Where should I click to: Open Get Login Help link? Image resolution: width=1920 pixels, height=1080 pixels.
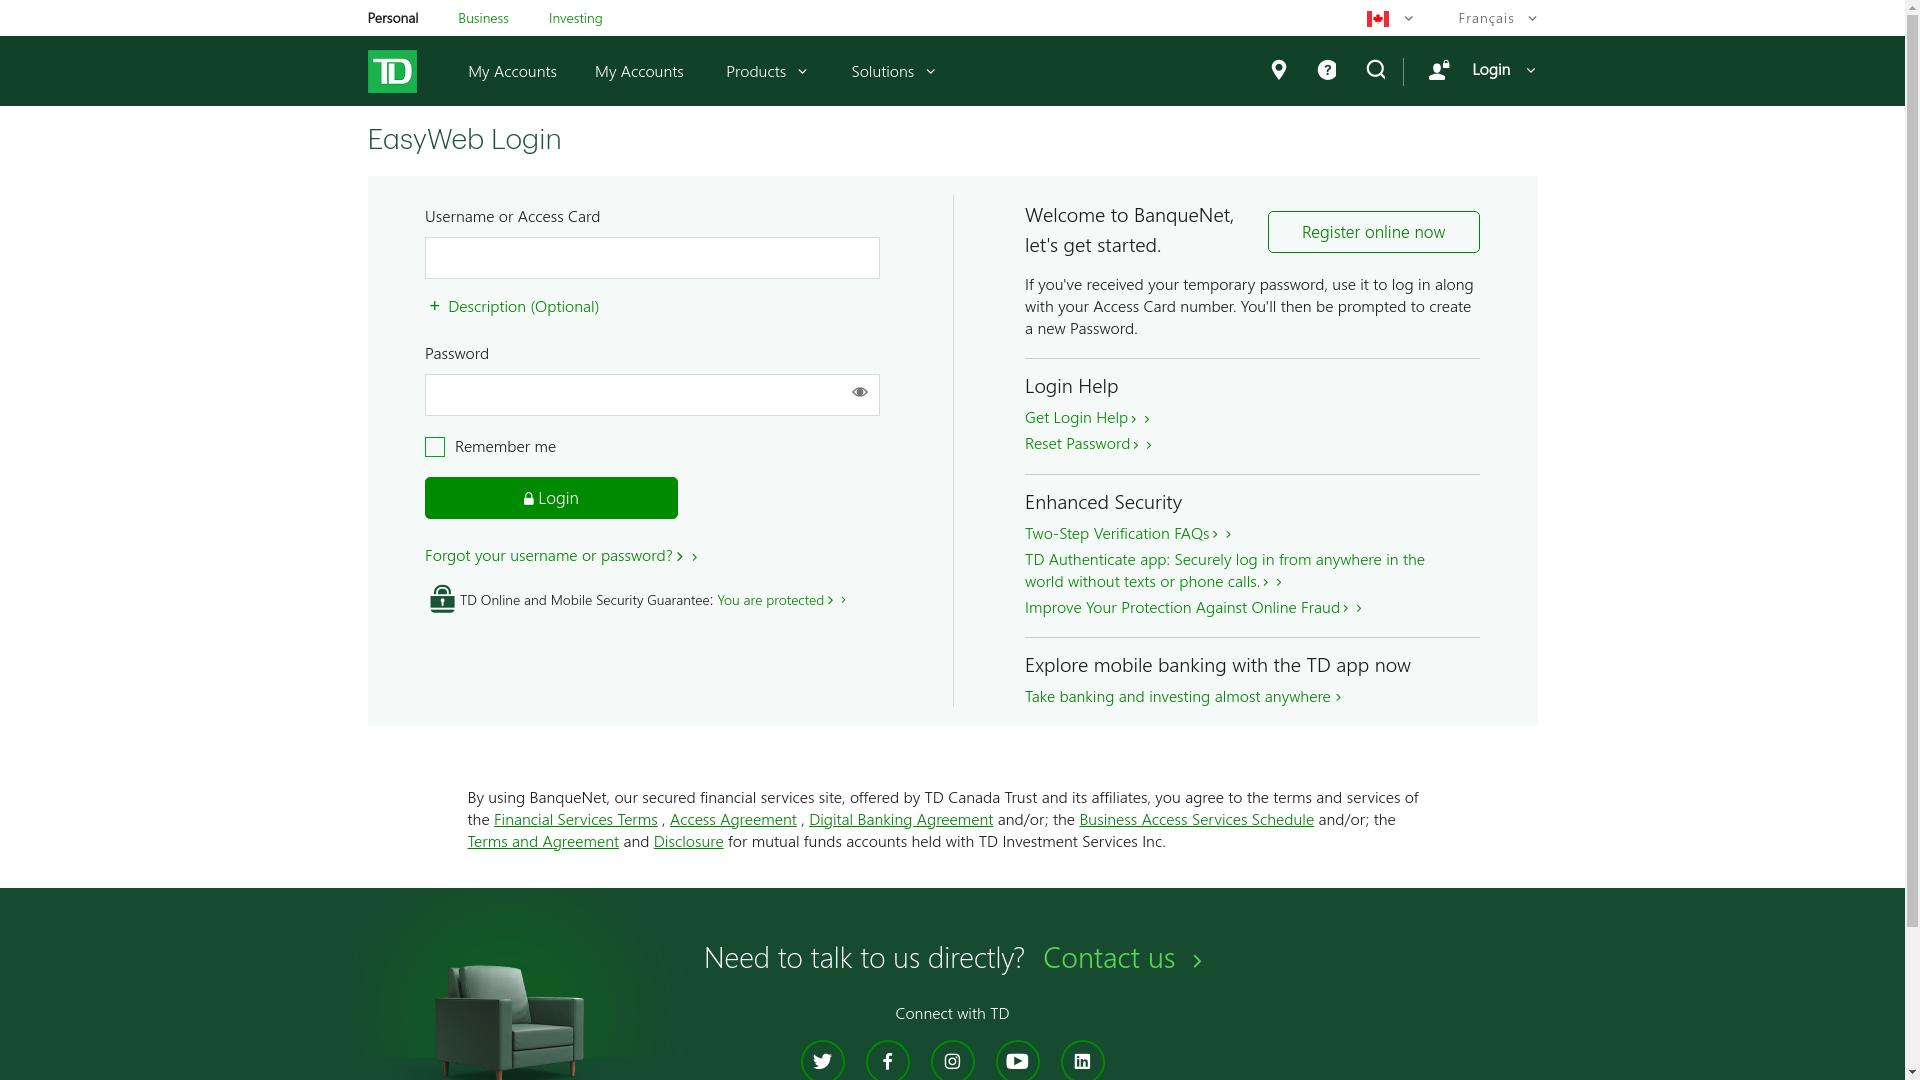pos(1087,417)
